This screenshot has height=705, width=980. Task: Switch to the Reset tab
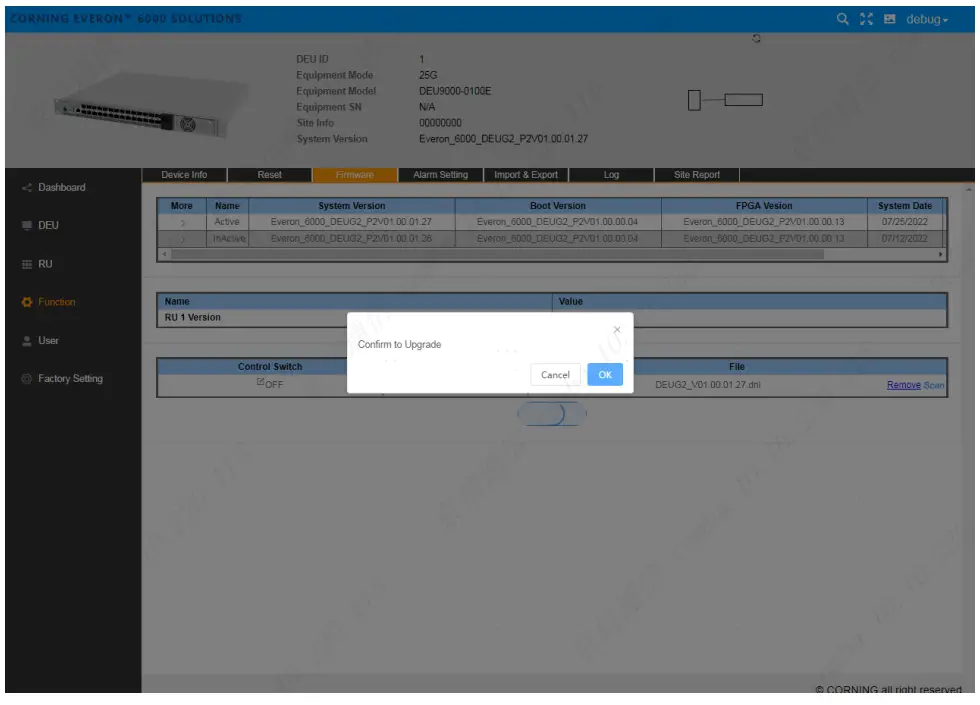click(x=269, y=175)
